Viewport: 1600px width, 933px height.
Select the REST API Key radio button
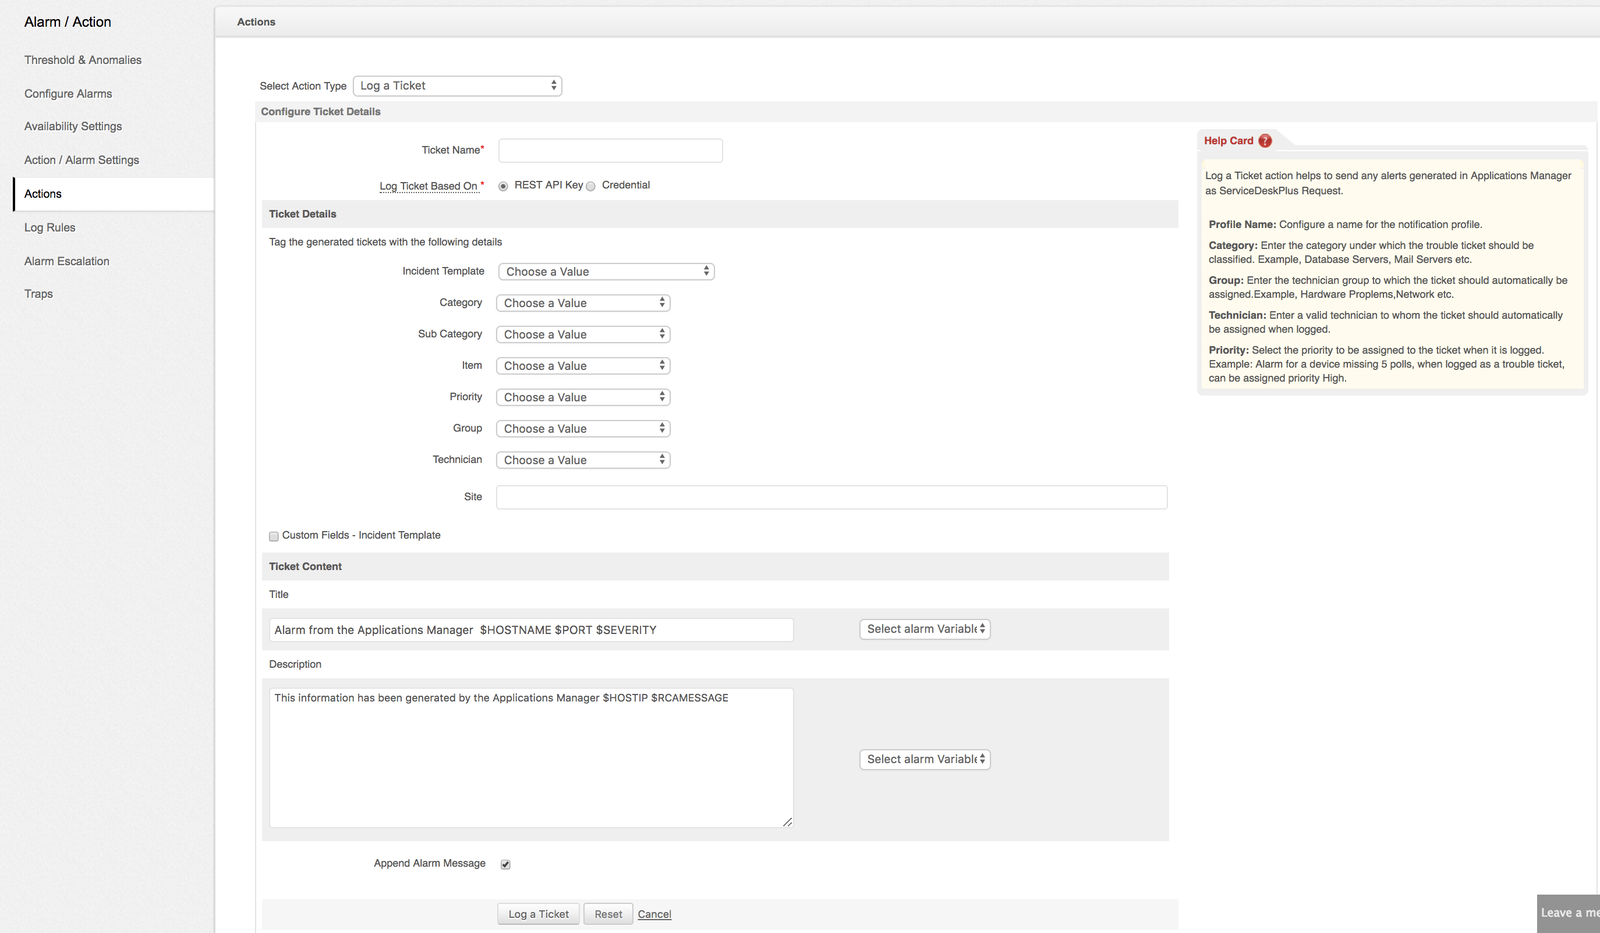pyautogui.click(x=503, y=186)
